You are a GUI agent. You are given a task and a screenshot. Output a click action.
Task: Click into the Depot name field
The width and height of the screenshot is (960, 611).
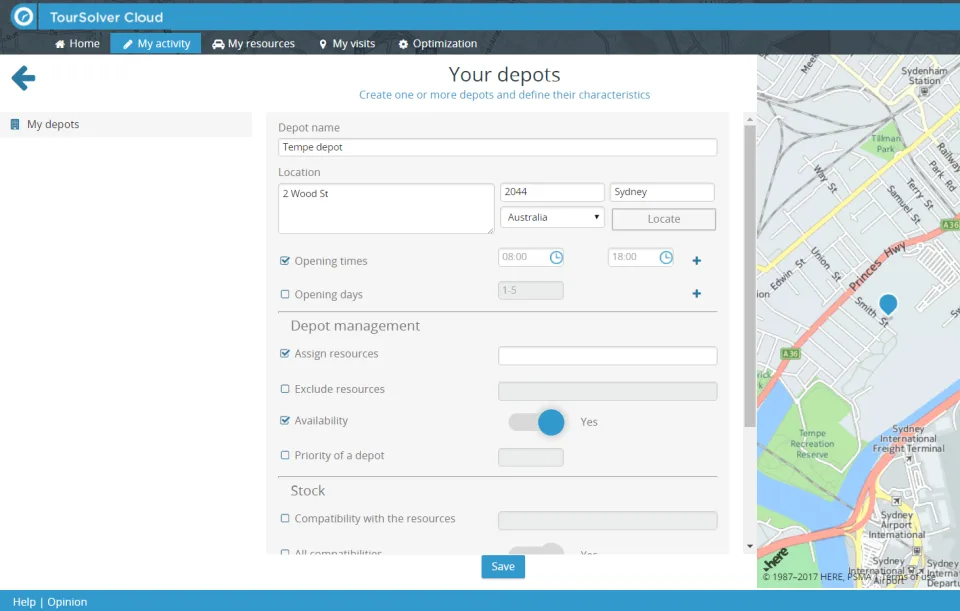click(x=497, y=147)
